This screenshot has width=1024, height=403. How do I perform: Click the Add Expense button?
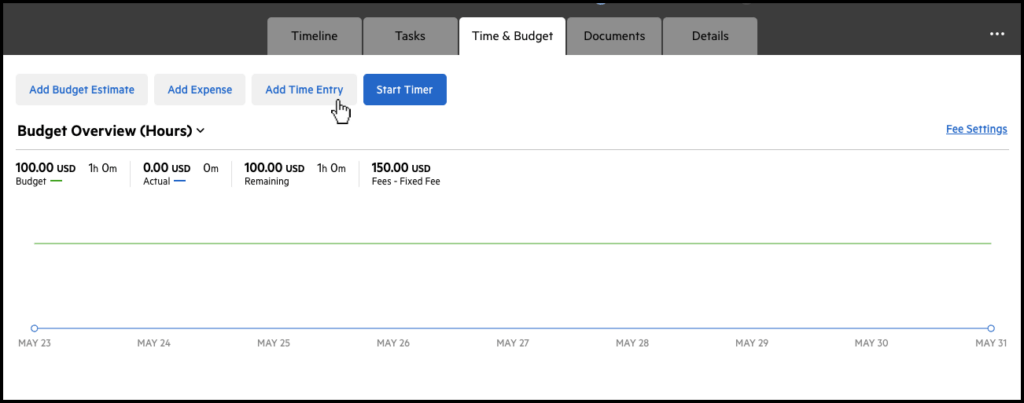click(x=199, y=89)
